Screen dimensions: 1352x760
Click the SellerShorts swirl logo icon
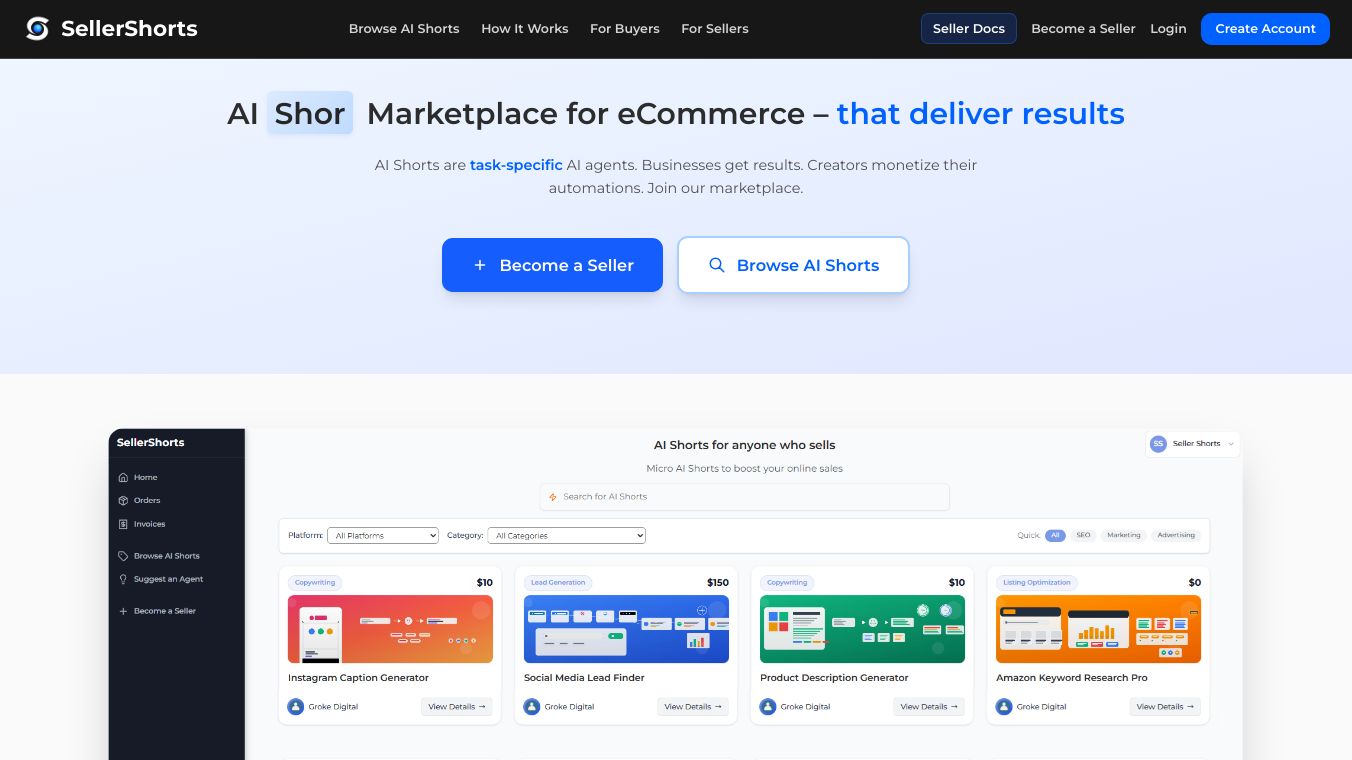(38, 29)
